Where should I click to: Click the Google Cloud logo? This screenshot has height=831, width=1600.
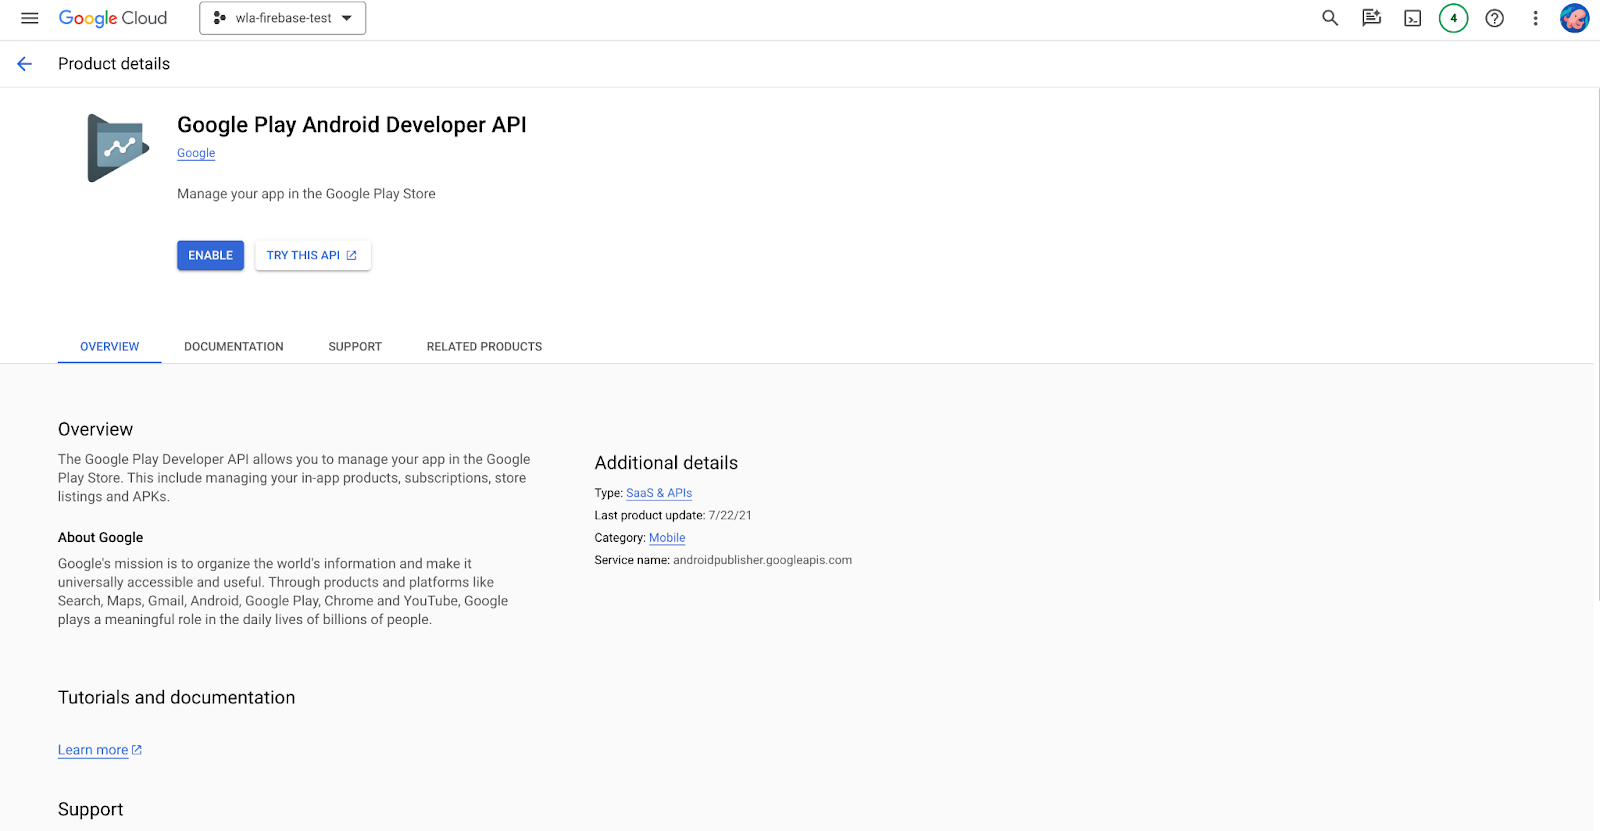point(113,18)
